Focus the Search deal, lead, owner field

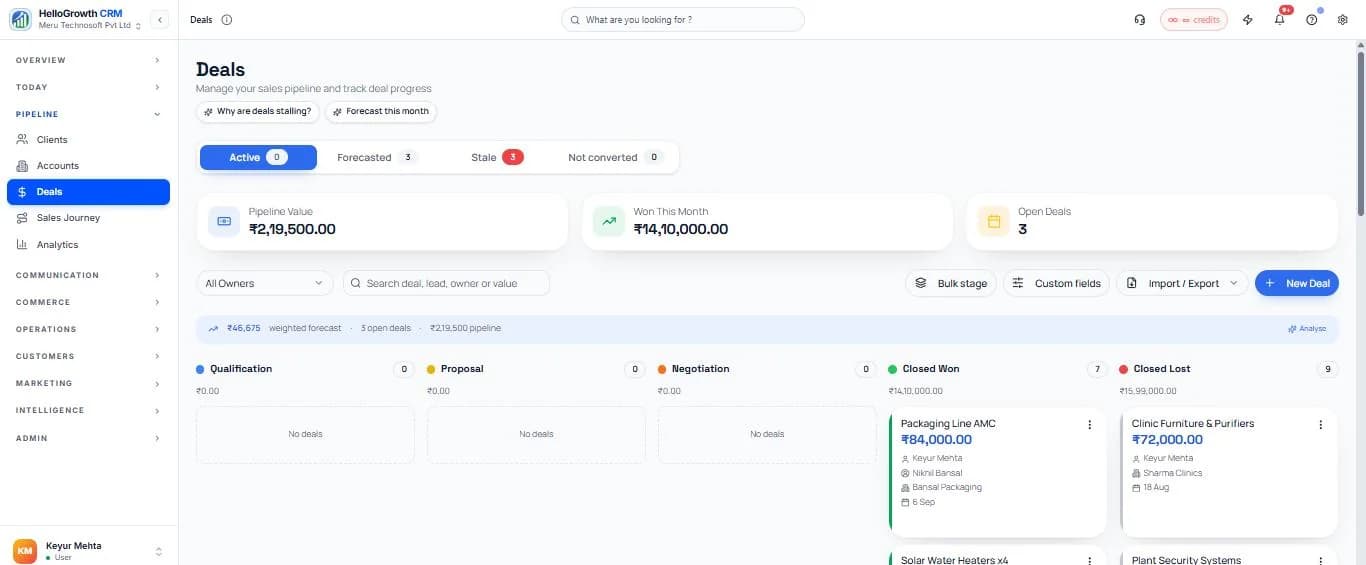(x=446, y=283)
